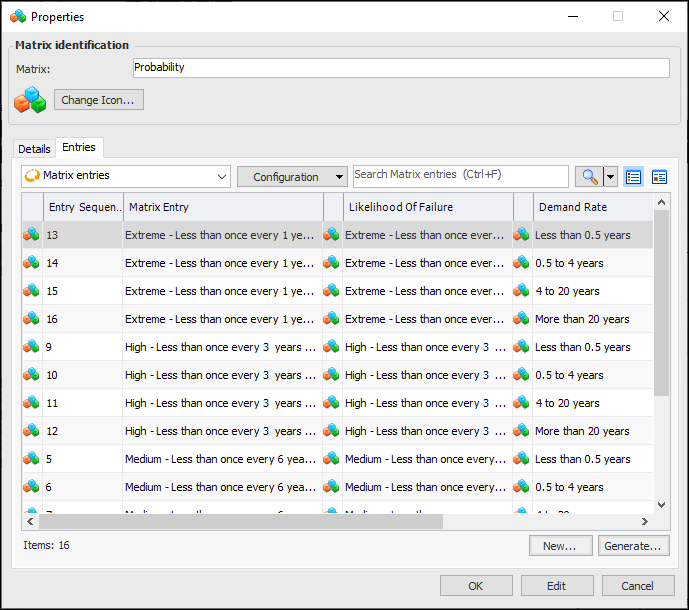Select Likelihood text in row 10
The width and height of the screenshot is (689, 610).
click(x=425, y=375)
